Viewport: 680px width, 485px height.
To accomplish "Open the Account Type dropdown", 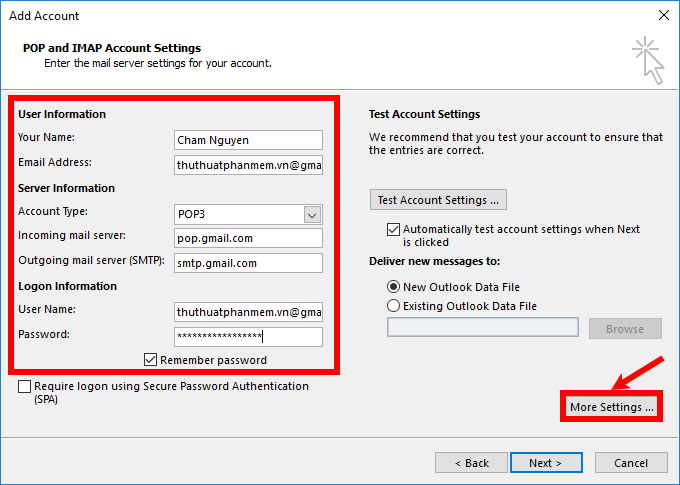I will tap(312, 214).
